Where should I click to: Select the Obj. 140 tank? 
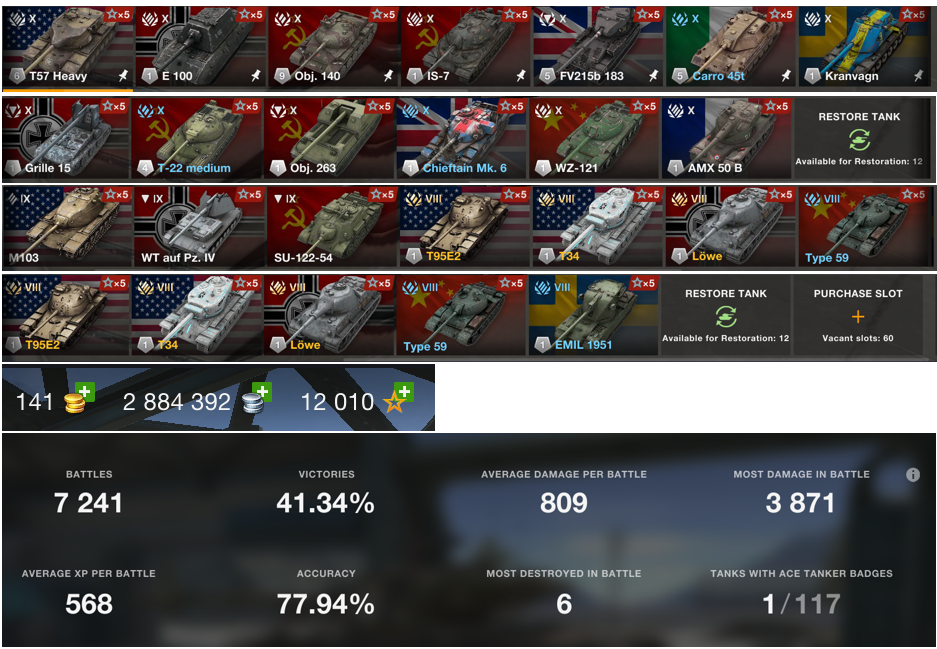click(333, 47)
